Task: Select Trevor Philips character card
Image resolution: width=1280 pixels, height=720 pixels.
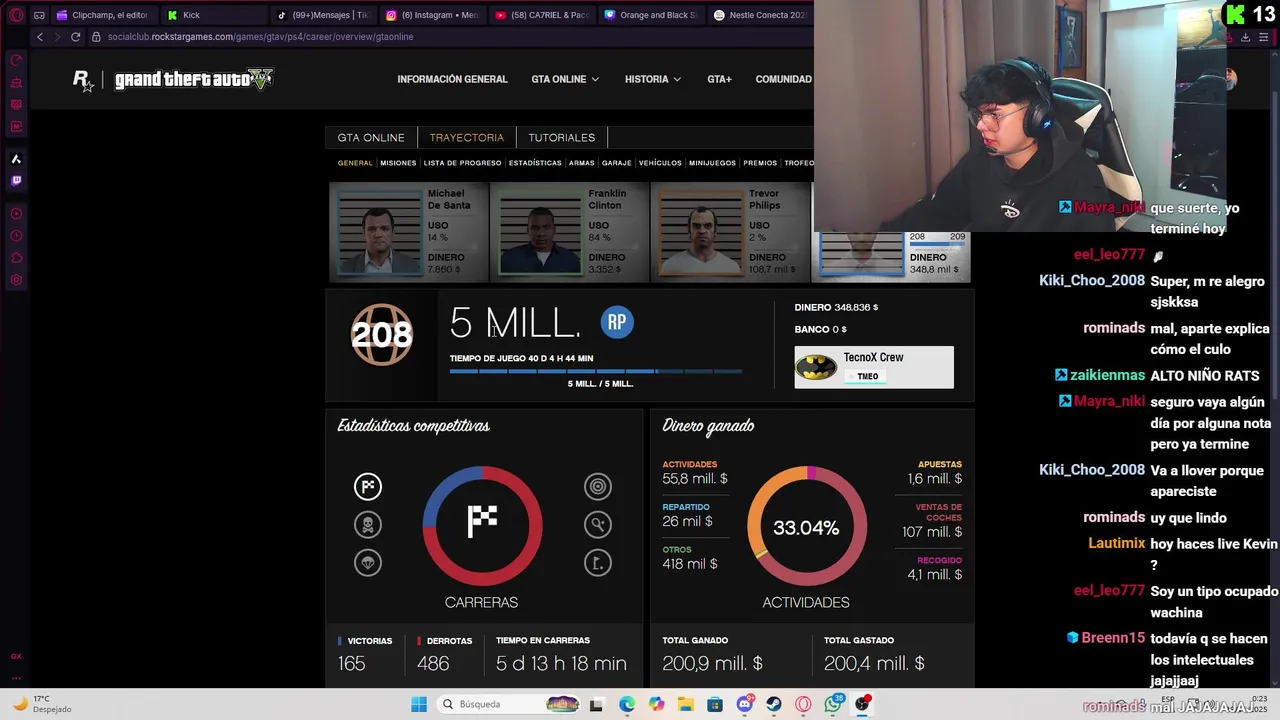Action: tap(731, 232)
